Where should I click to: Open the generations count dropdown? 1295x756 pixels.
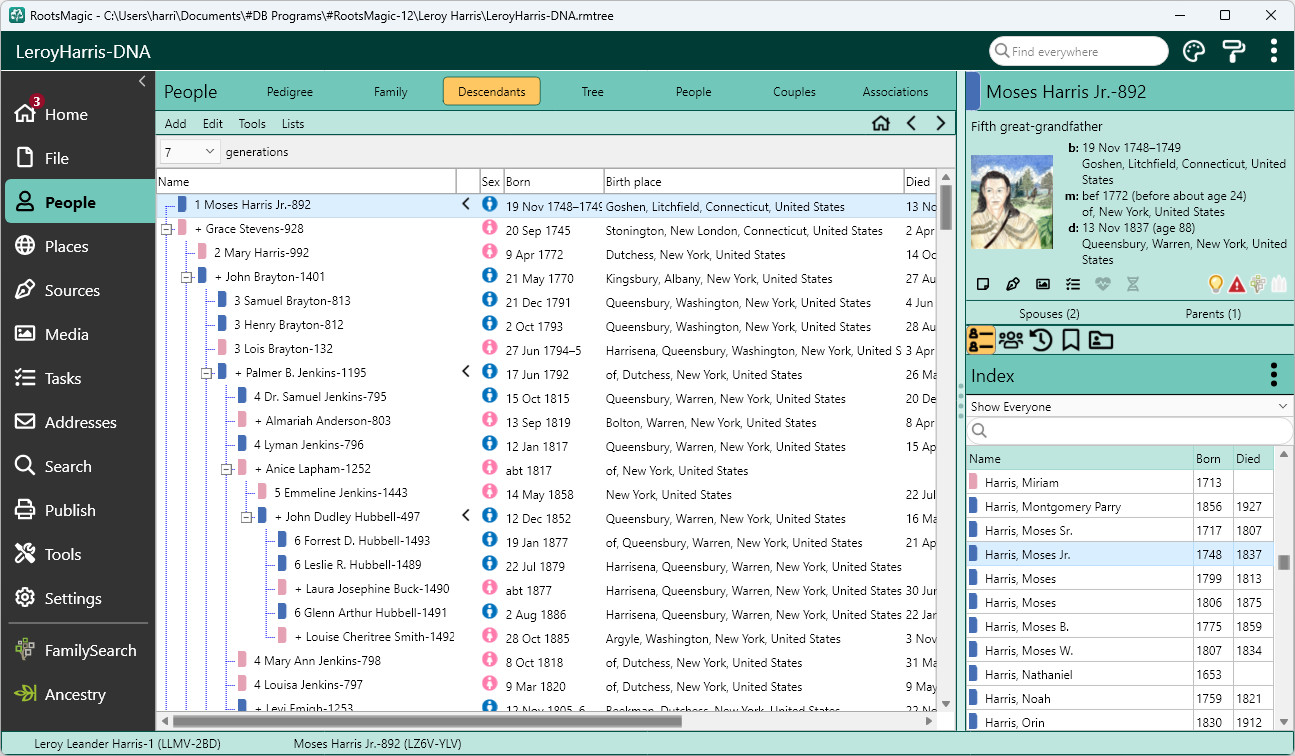coord(189,152)
